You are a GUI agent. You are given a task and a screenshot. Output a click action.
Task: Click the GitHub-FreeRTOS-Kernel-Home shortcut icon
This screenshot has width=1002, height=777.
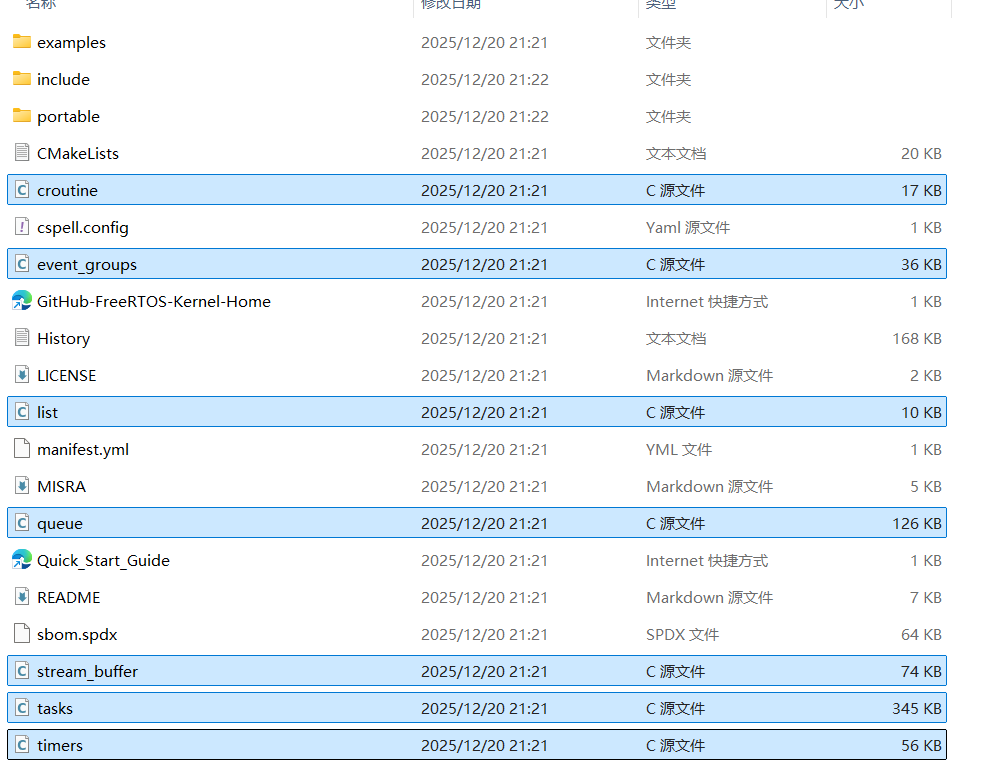click(x=22, y=300)
